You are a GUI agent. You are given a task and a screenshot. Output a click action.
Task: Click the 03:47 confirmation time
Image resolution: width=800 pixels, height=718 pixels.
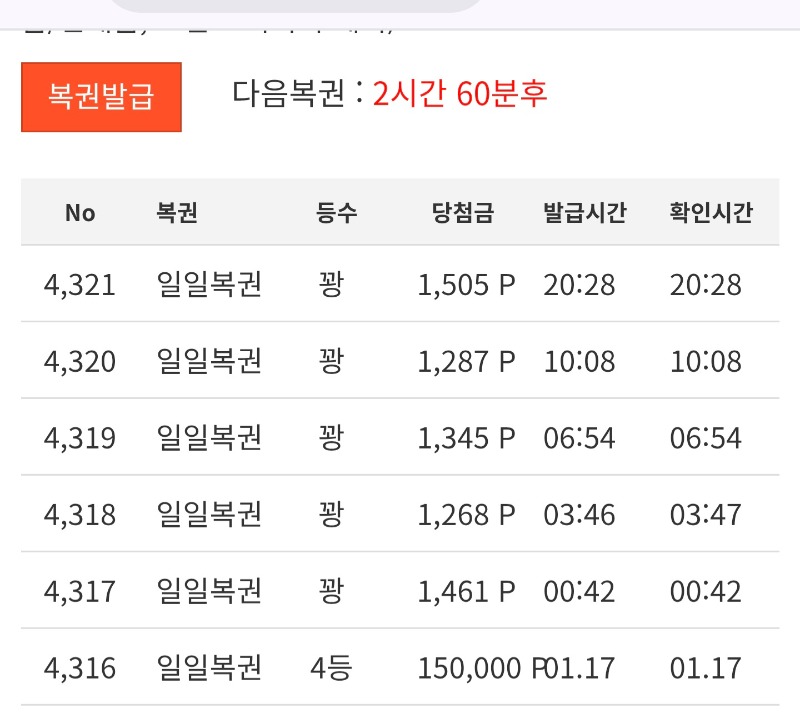(706, 515)
